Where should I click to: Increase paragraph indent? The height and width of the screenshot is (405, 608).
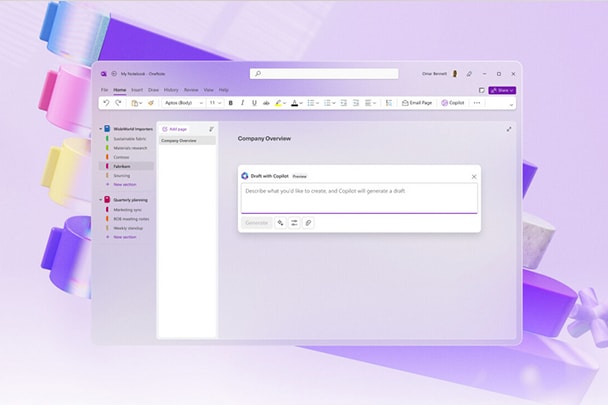point(356,103)
